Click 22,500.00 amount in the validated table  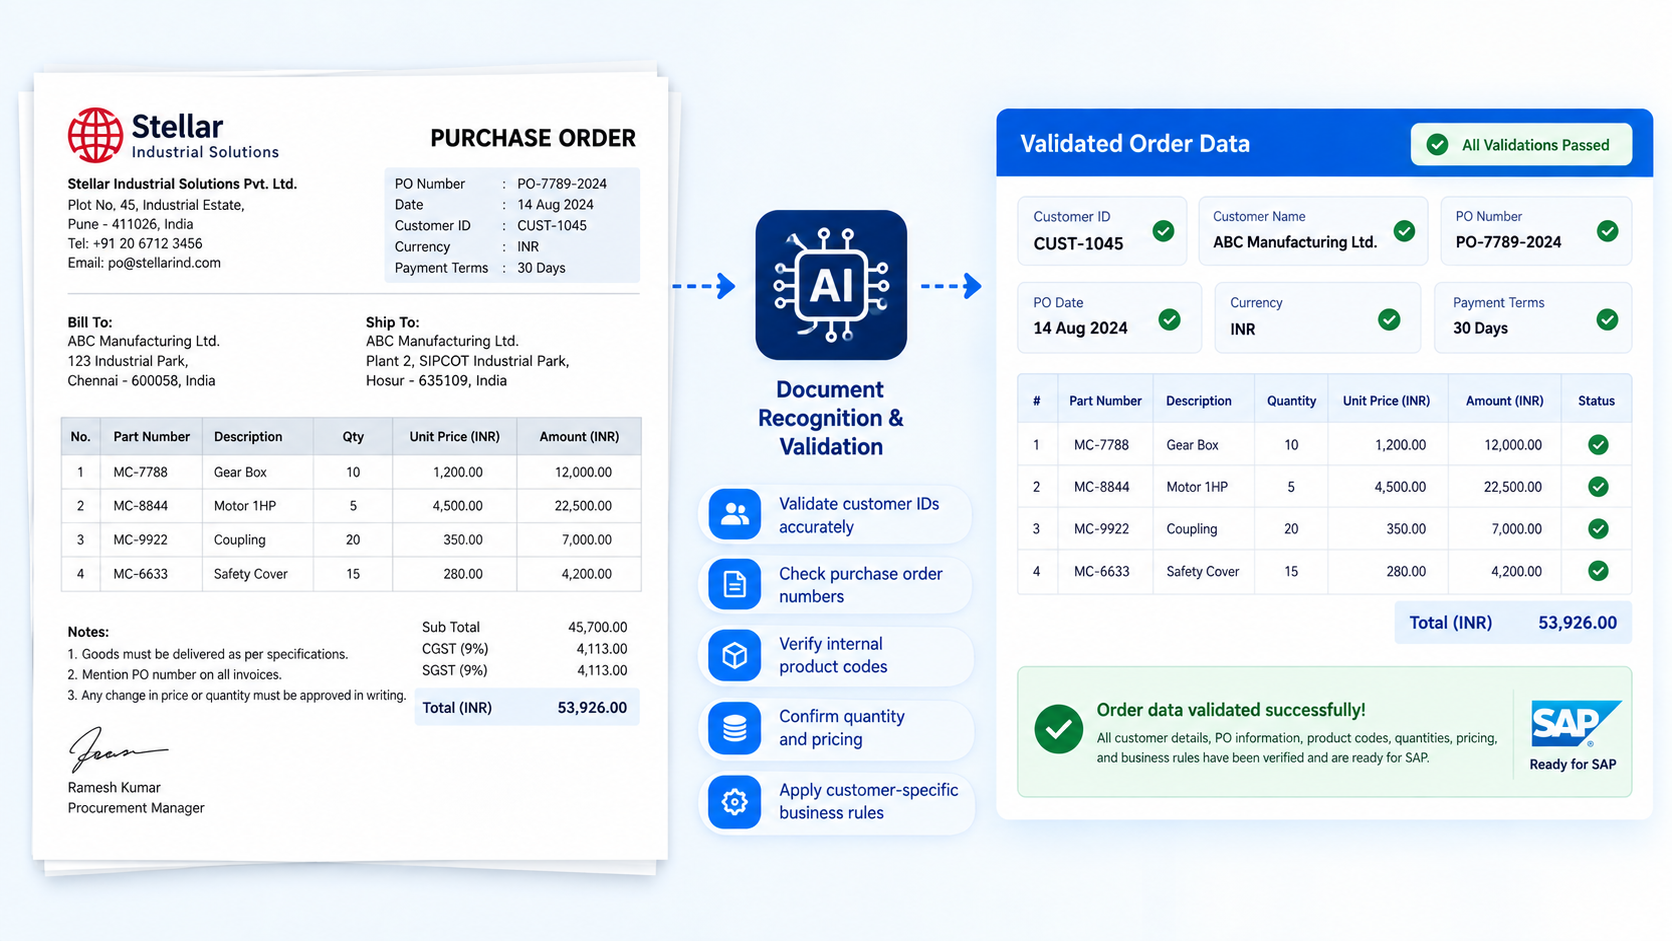[x=1512, y=487]
